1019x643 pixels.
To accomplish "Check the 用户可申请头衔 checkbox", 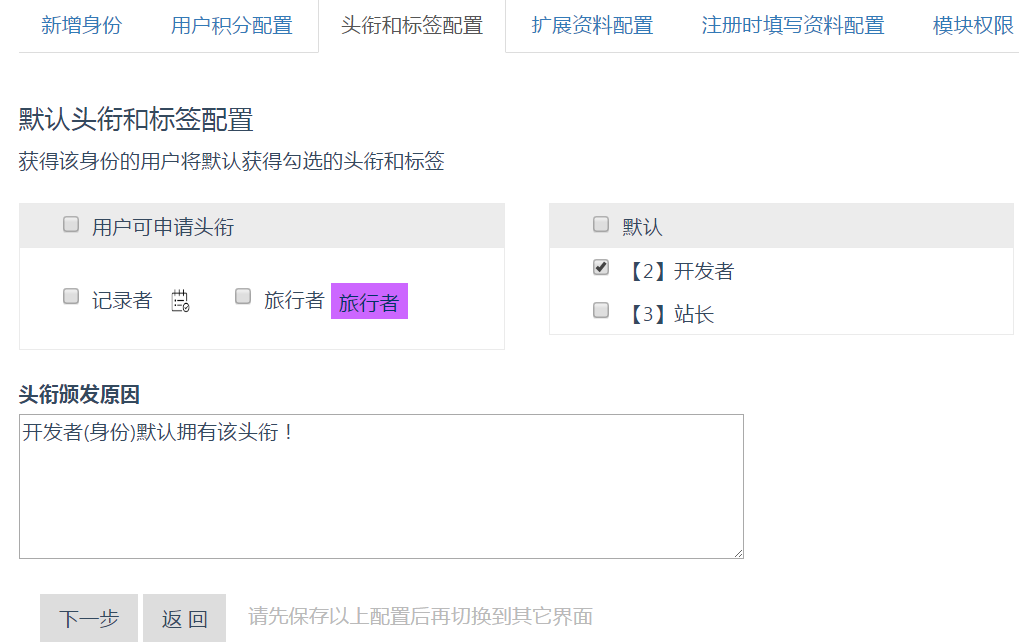I will (x=71, y=224).
